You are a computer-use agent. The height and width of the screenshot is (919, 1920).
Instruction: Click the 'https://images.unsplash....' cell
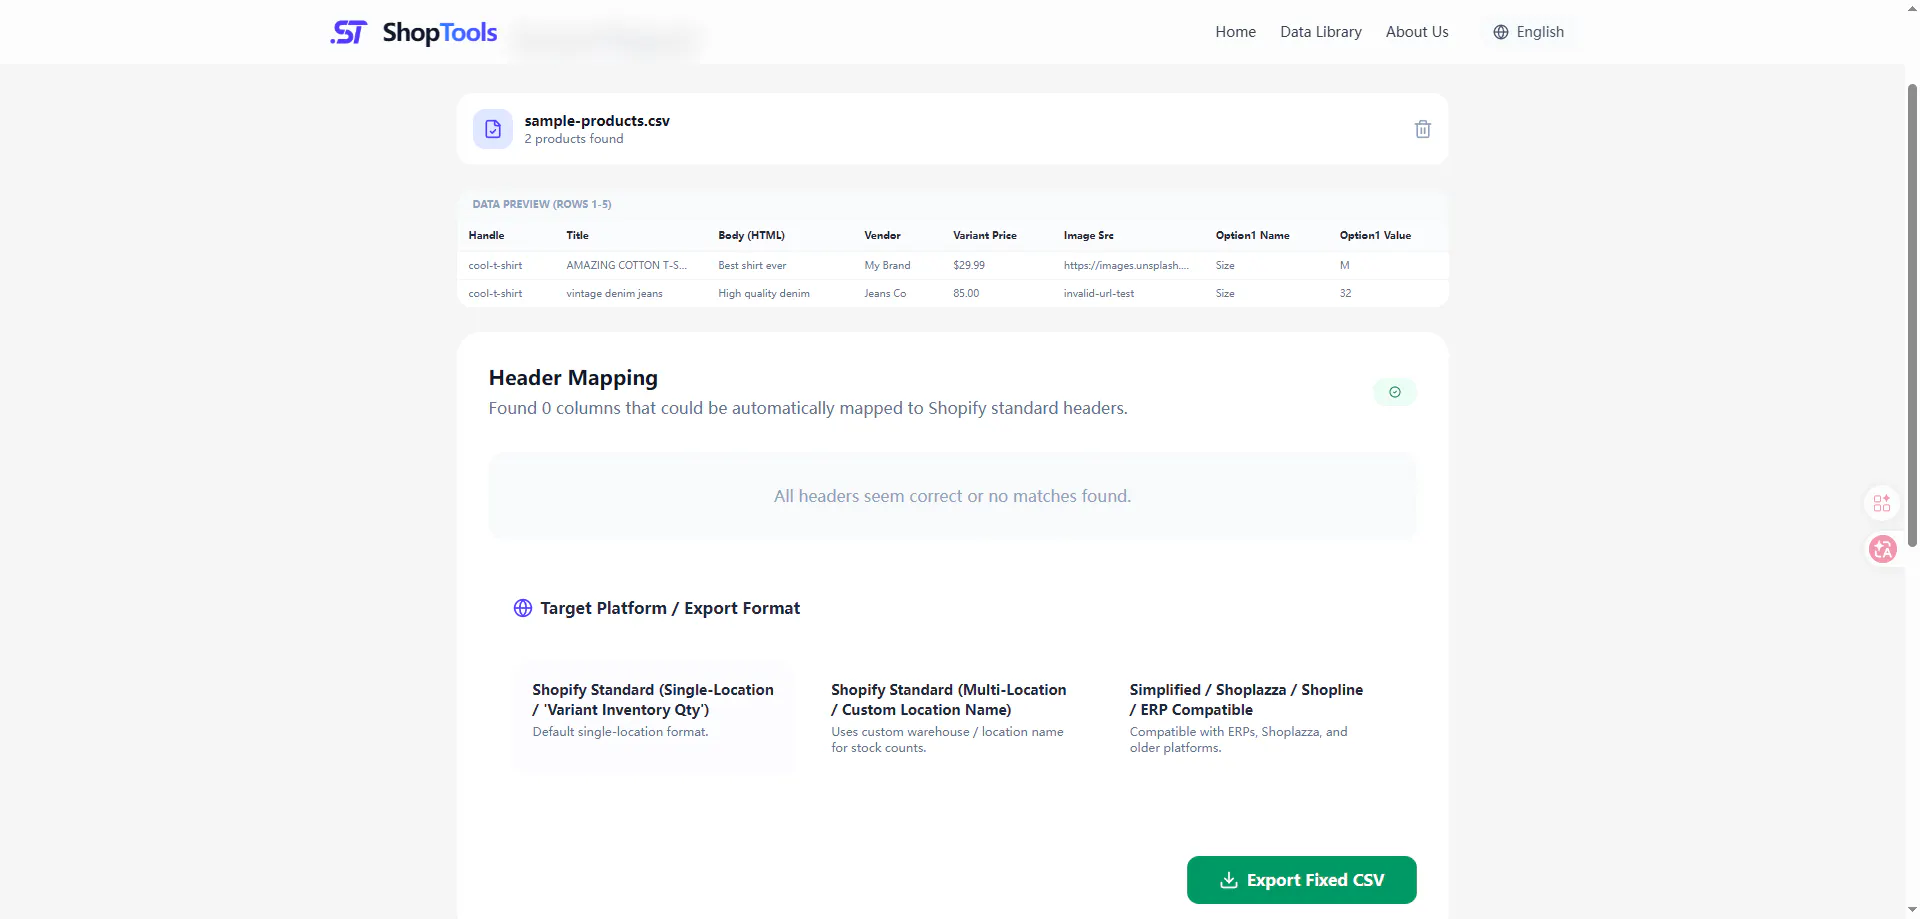tap(1126, 265)
